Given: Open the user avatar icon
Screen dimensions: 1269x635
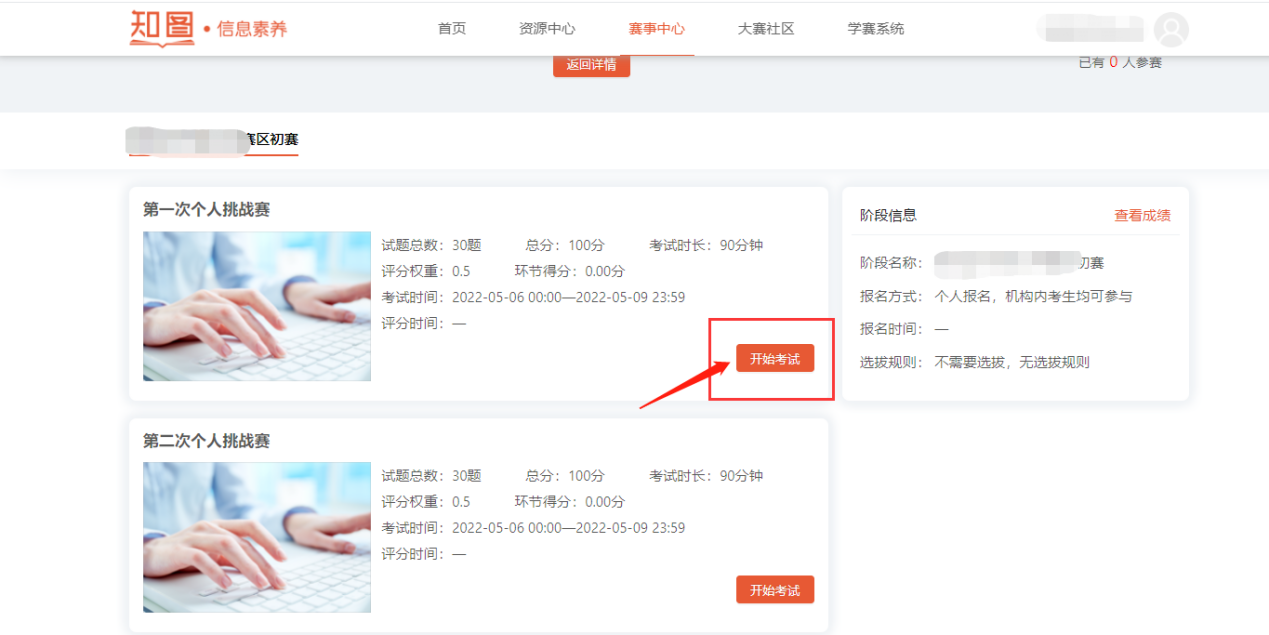Looking at the screenshot, I should (x=1171, y=29).
